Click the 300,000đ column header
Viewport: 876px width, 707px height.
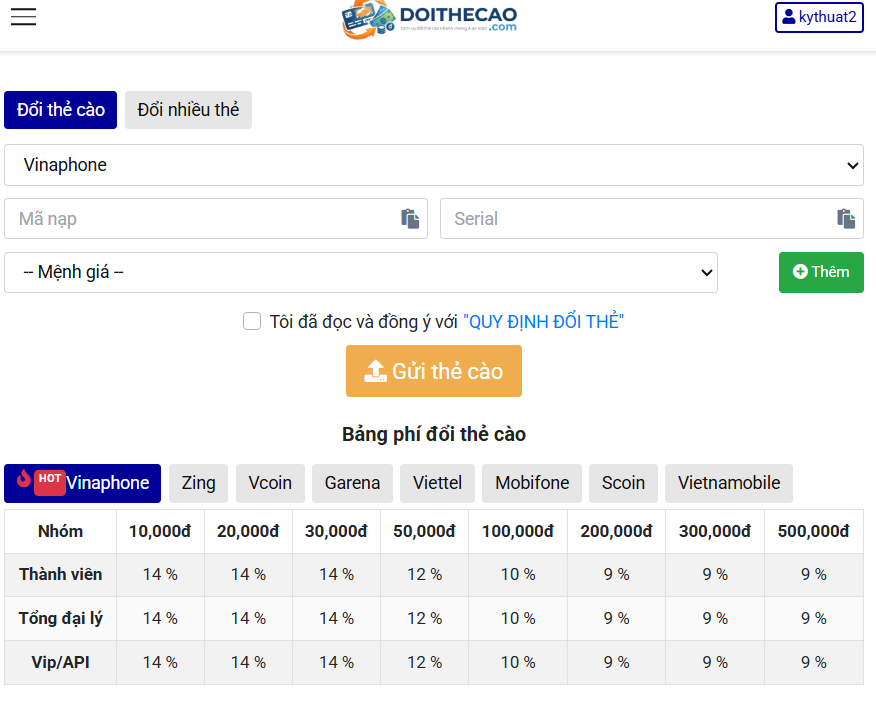click(x=715, y=532)
